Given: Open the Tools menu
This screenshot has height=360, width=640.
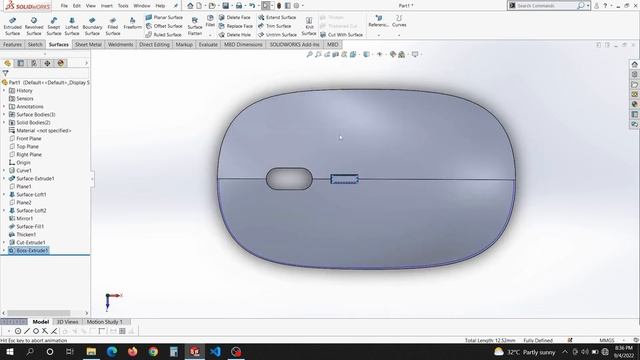Looking at the screenshot, I should click(123, 6).
